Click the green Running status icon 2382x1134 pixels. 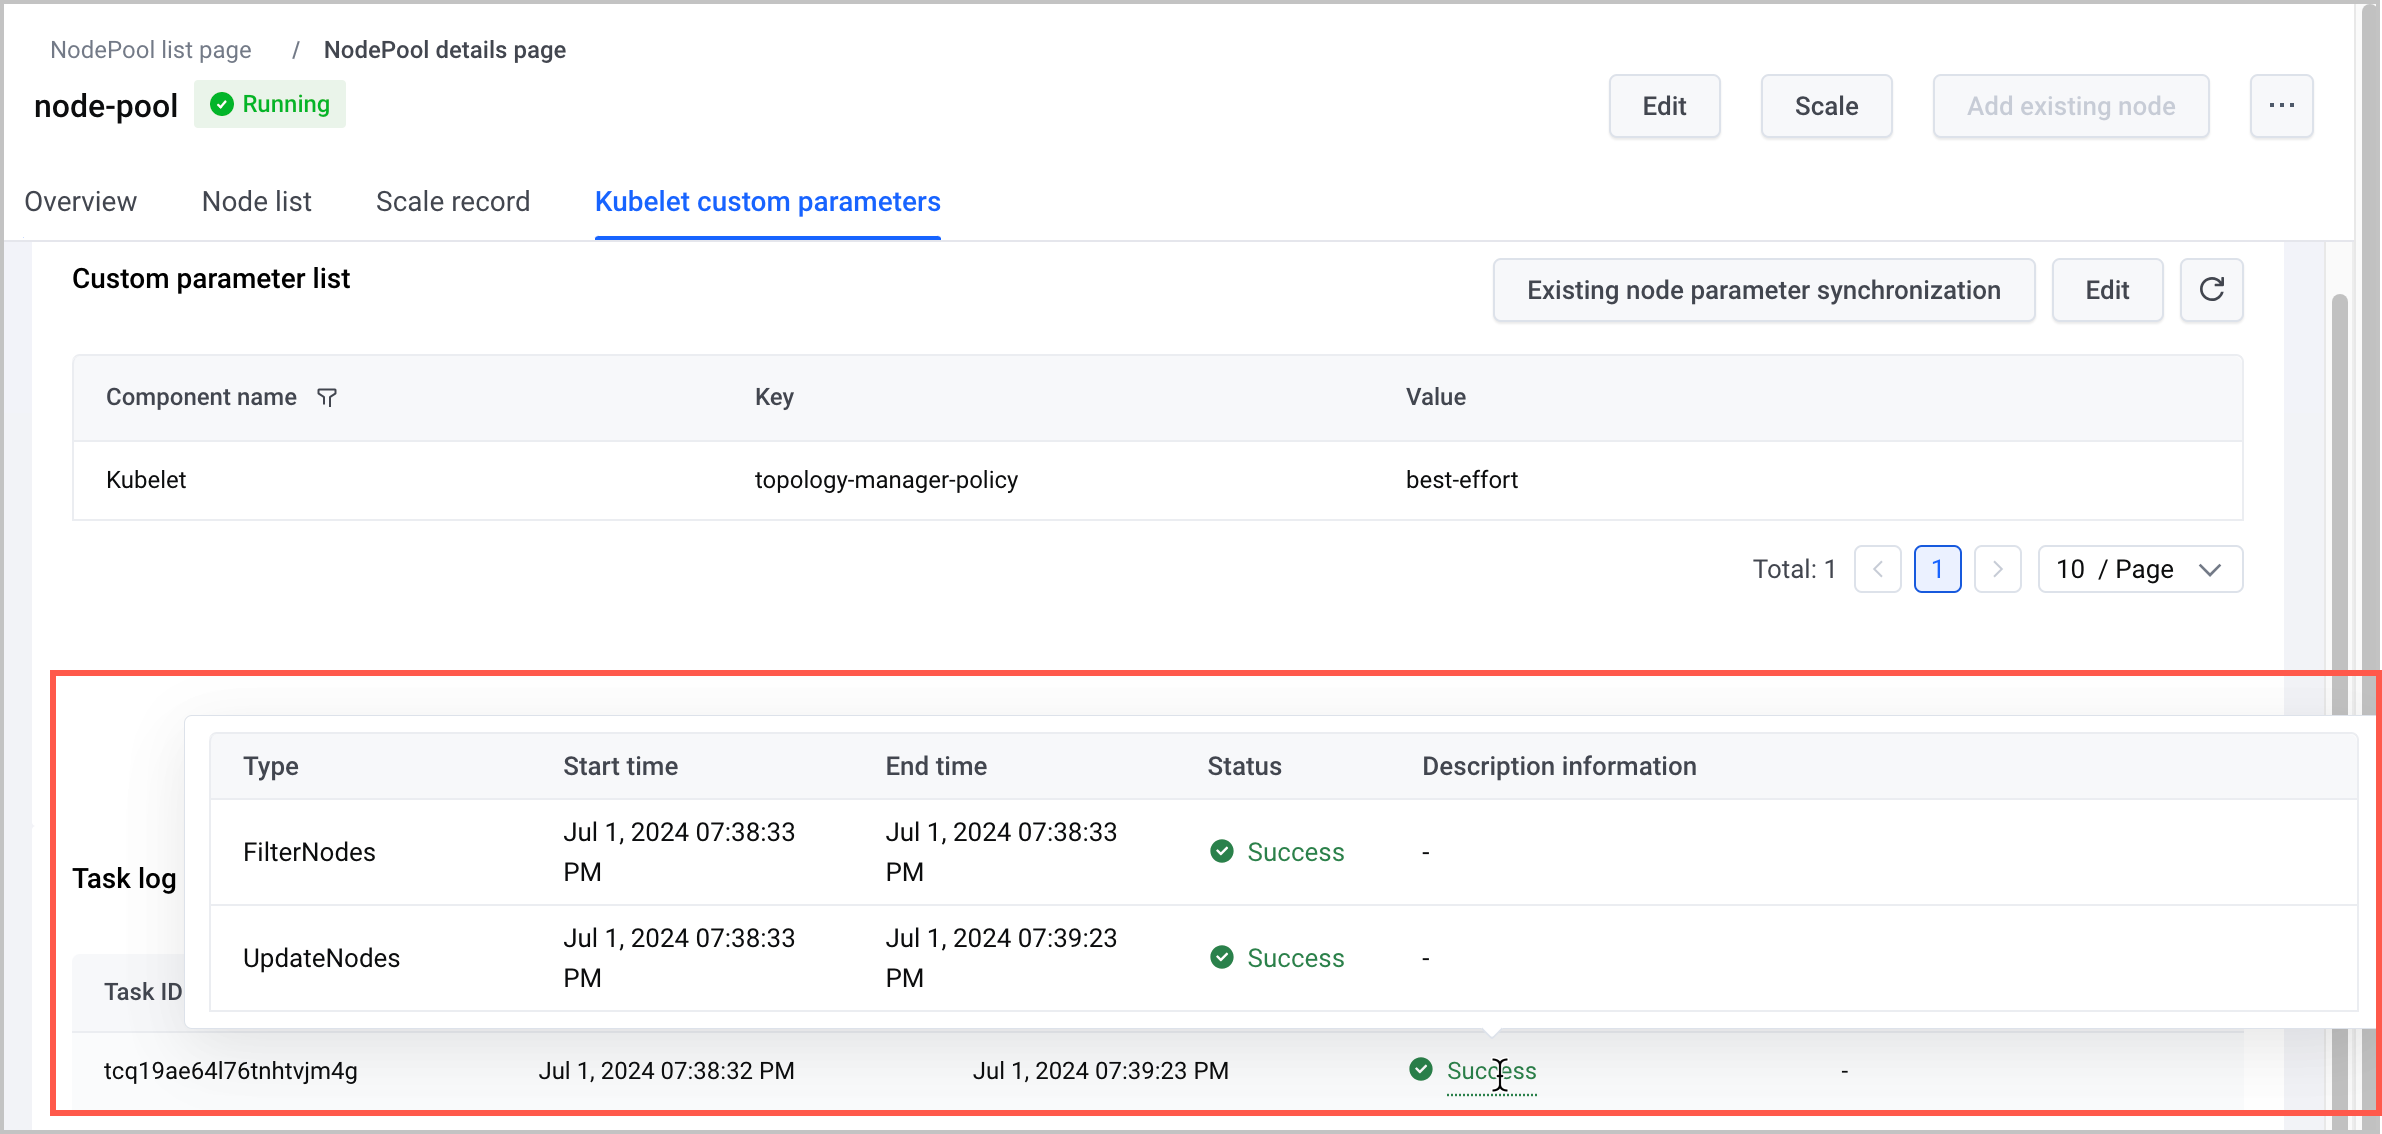point(222,104)
